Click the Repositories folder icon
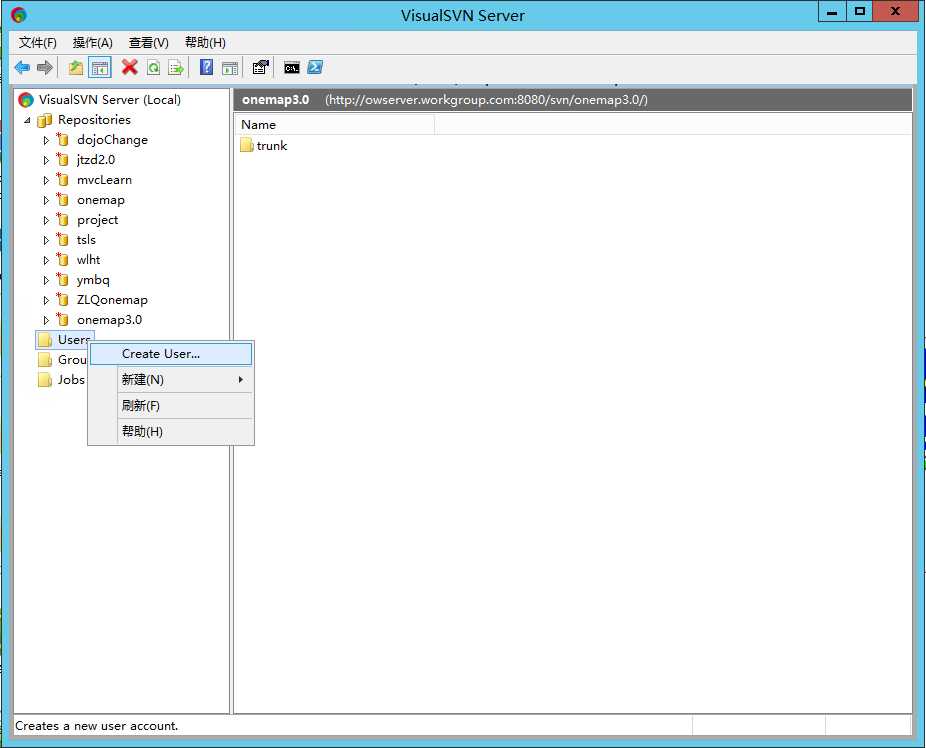This screenshot has width=926, height=748. [x=45, y=120]
